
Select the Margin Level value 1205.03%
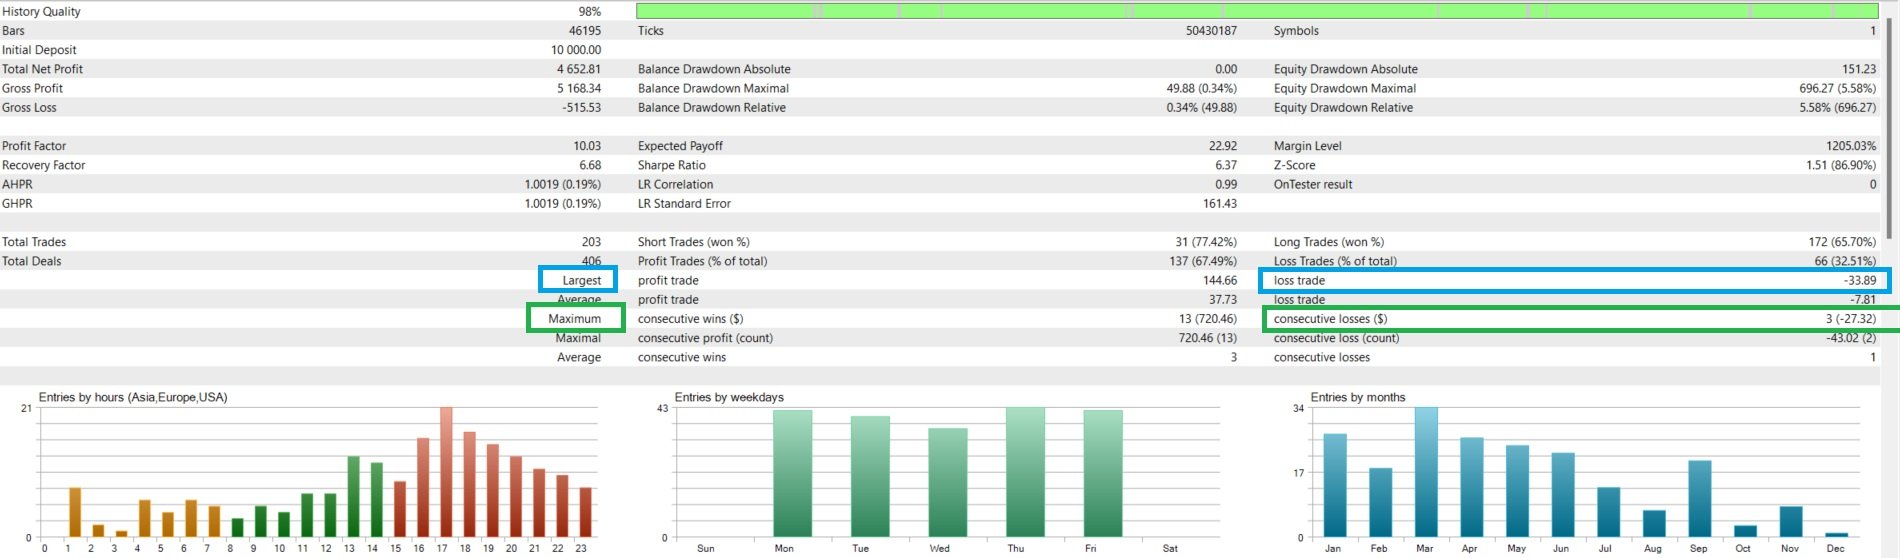[1851, 146]
